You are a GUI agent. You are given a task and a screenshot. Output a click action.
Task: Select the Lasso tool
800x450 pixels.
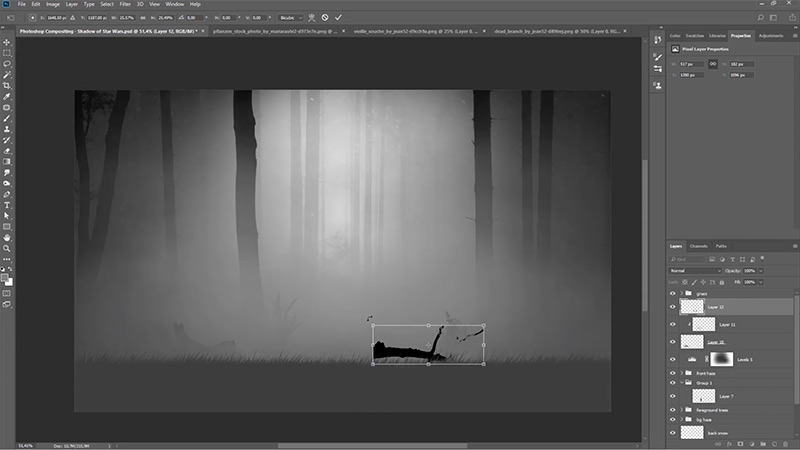7,64
